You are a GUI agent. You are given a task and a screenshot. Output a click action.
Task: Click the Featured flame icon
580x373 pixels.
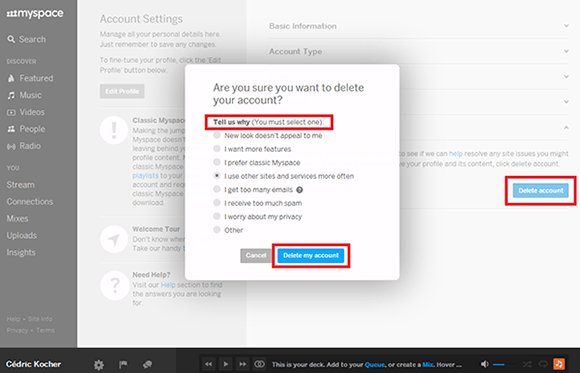pyautogui.click(x=11, y=78)
